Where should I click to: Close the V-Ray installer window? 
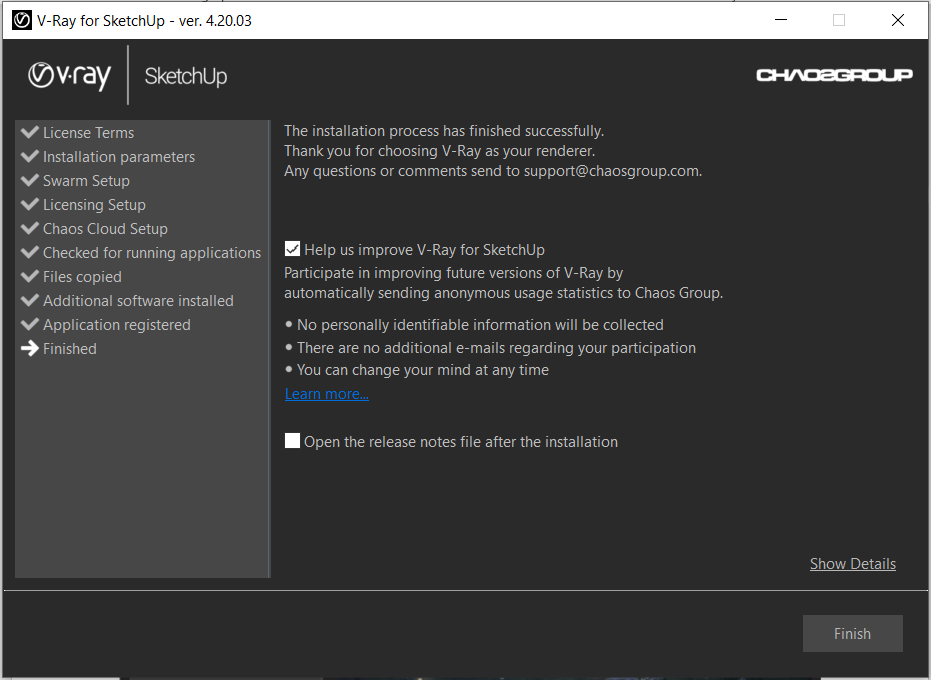pyautogui.click(x=898, y=20)
